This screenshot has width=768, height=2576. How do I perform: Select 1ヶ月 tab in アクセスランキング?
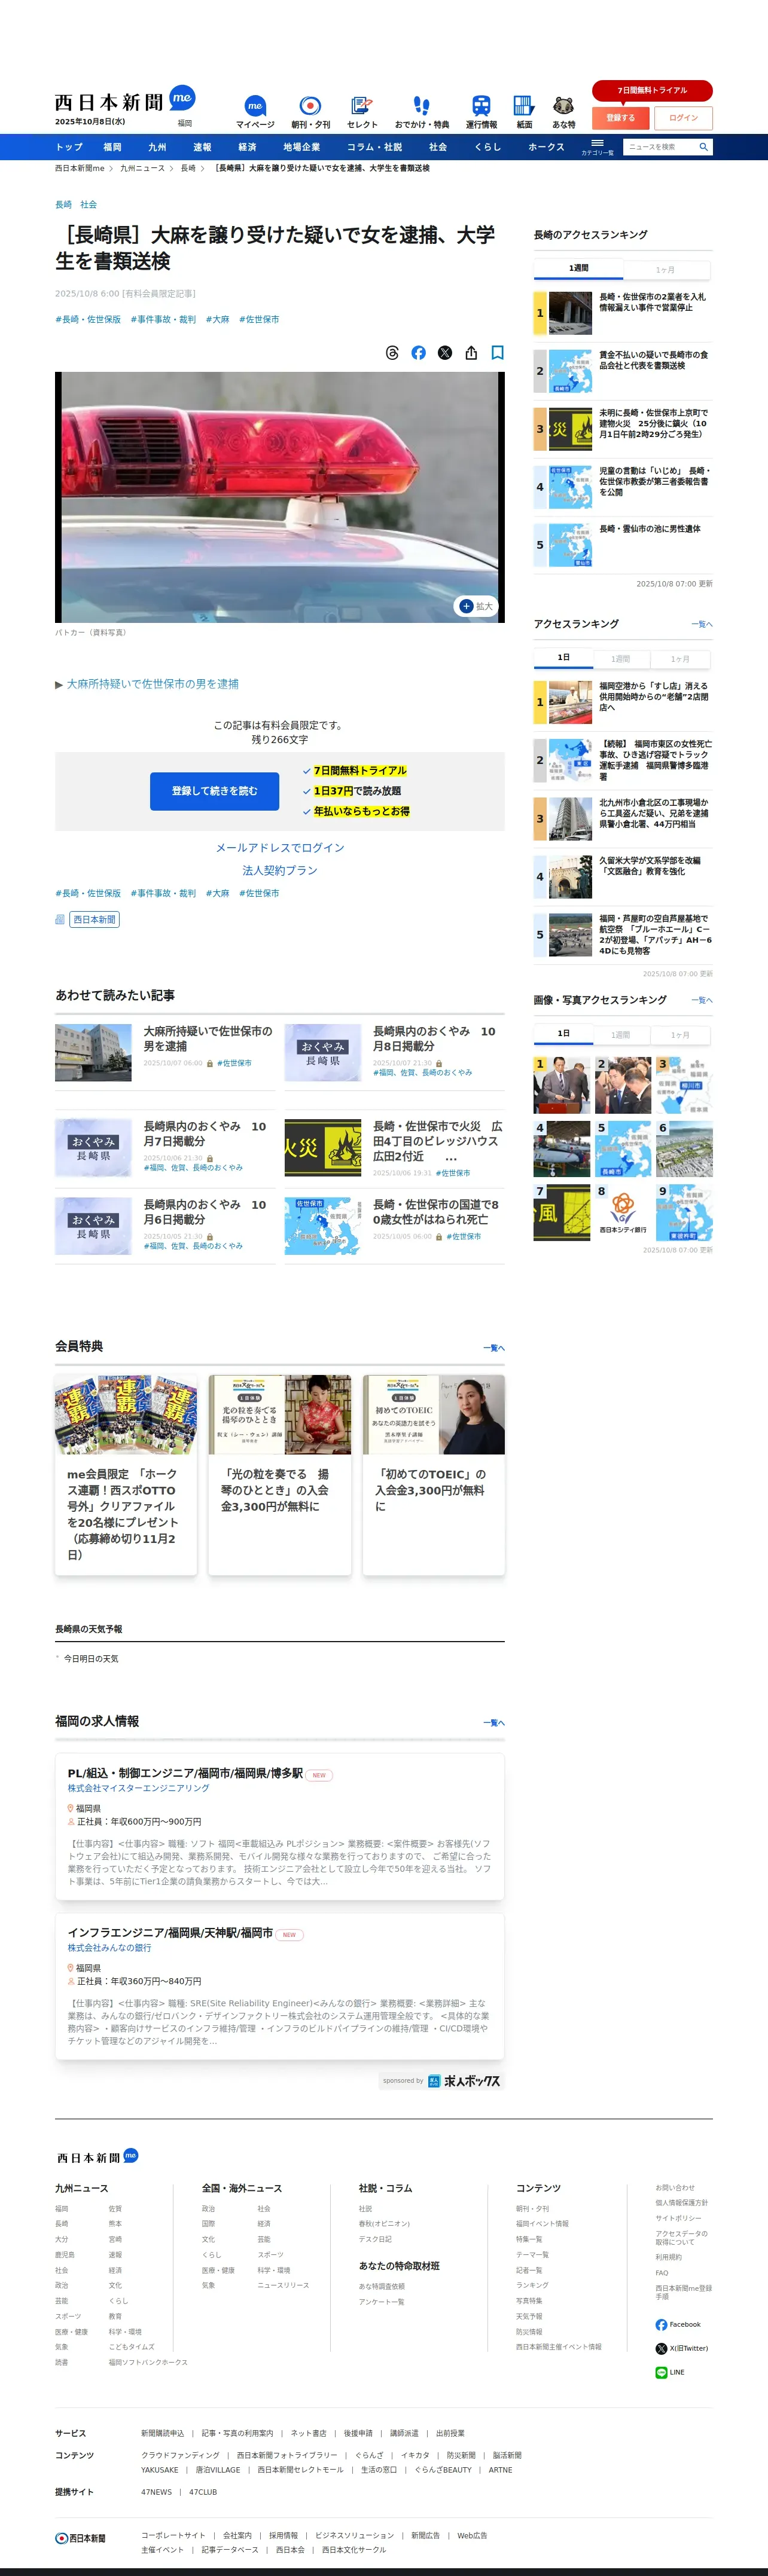[x=680, y=659]
